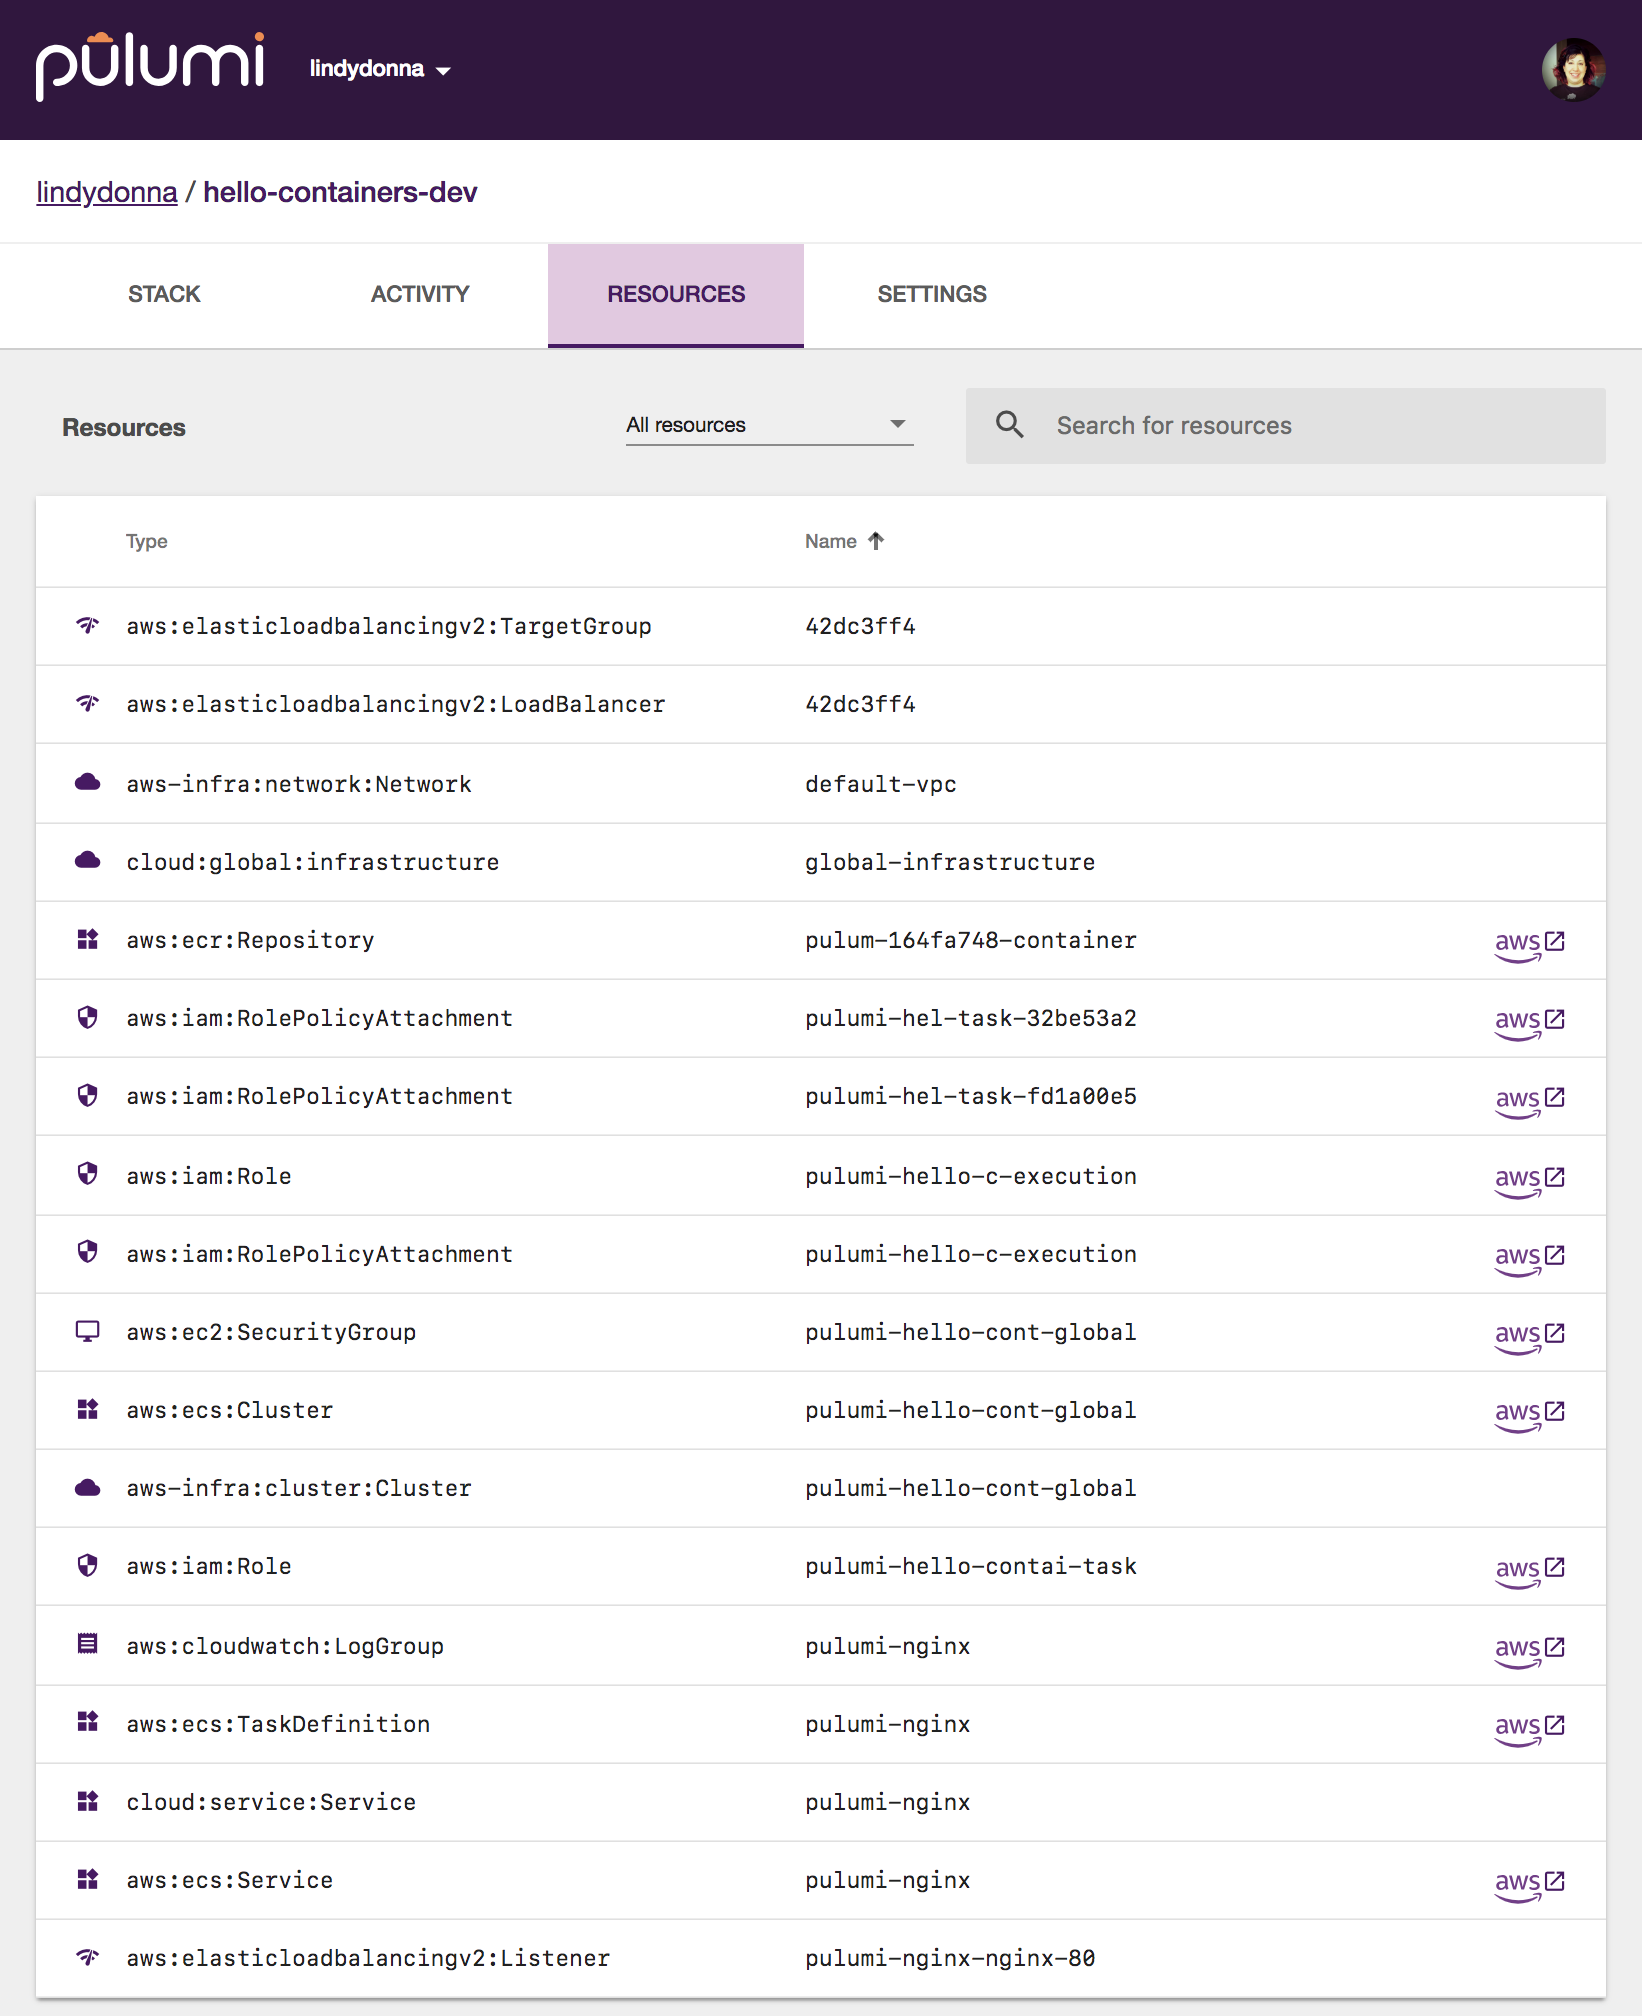Click the cloud icon for aws-infra:network:Network
Viewport: 1642px width, 2016px height.
[x=88, y=783]
